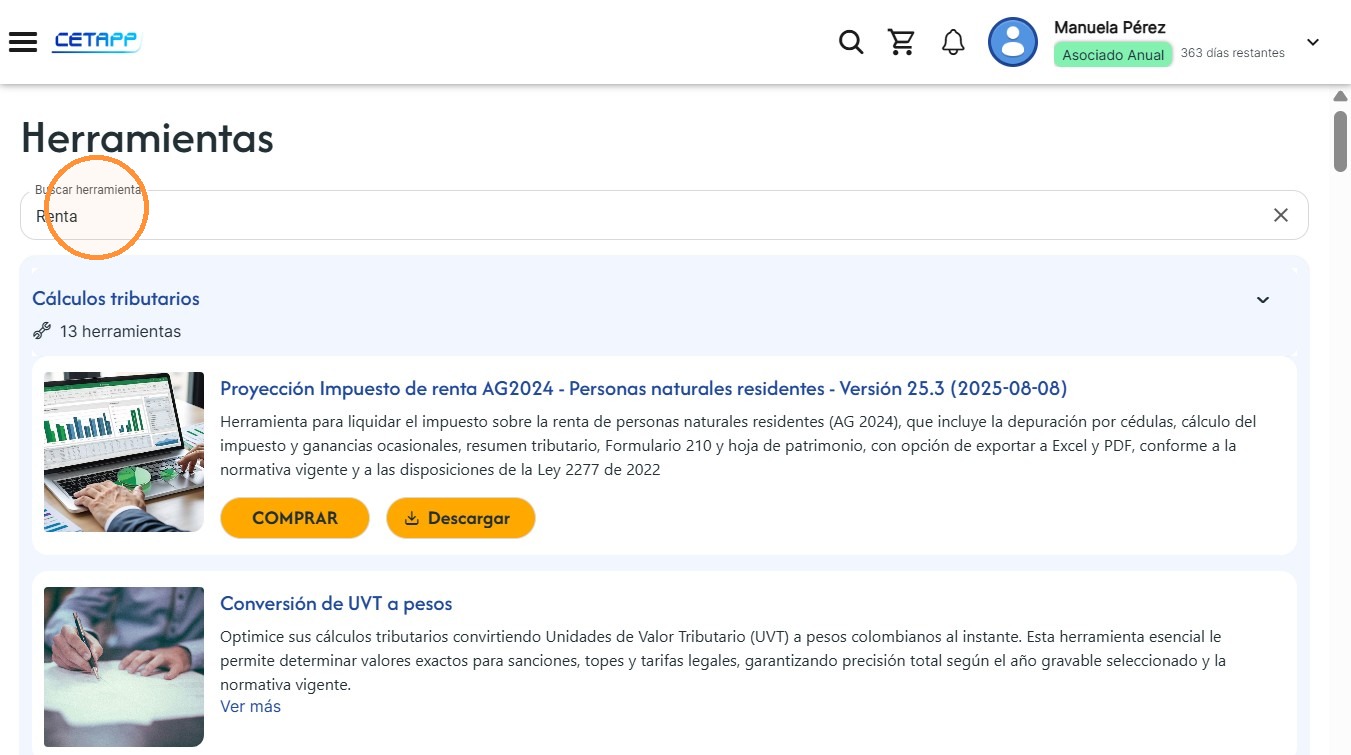Click the page scrollbar thumb
This screenshot has height=755, width=1351.
(1341, 141)
